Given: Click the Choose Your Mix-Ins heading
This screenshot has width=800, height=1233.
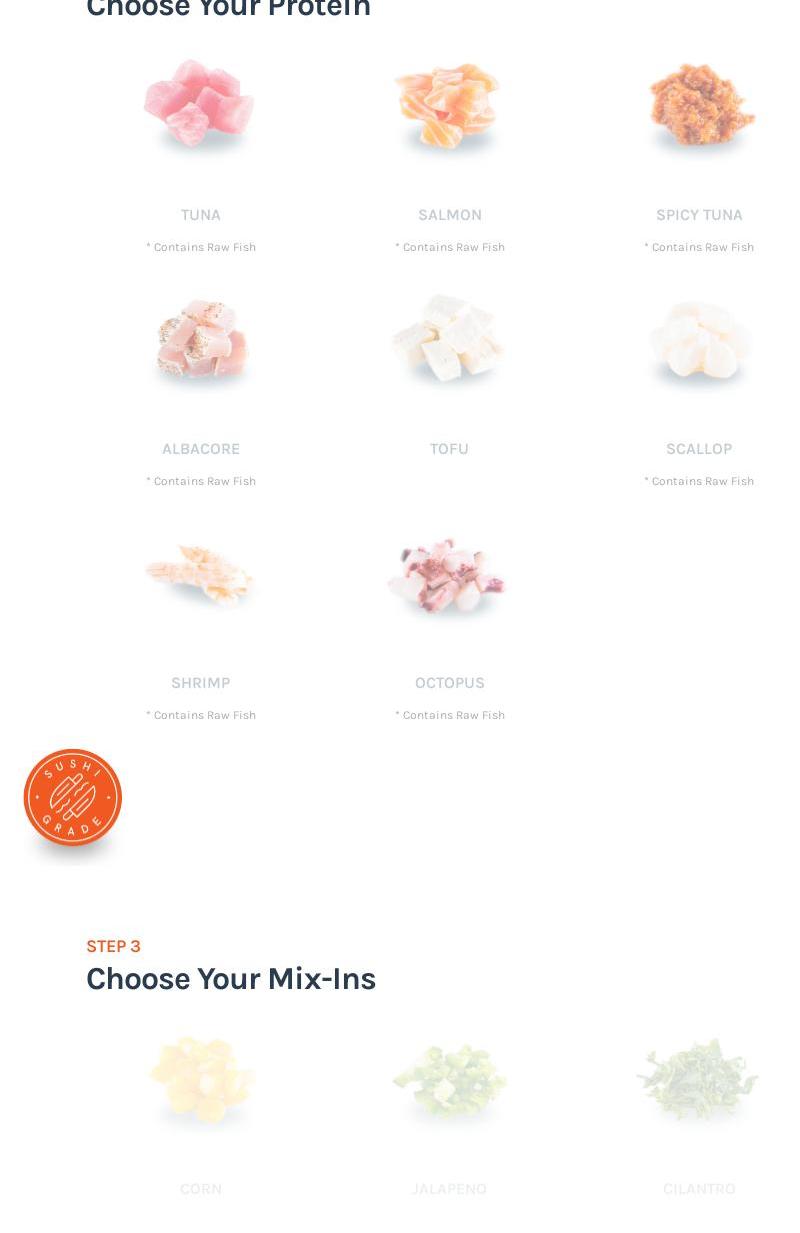Looking at the screenshot, I should 231,979.
